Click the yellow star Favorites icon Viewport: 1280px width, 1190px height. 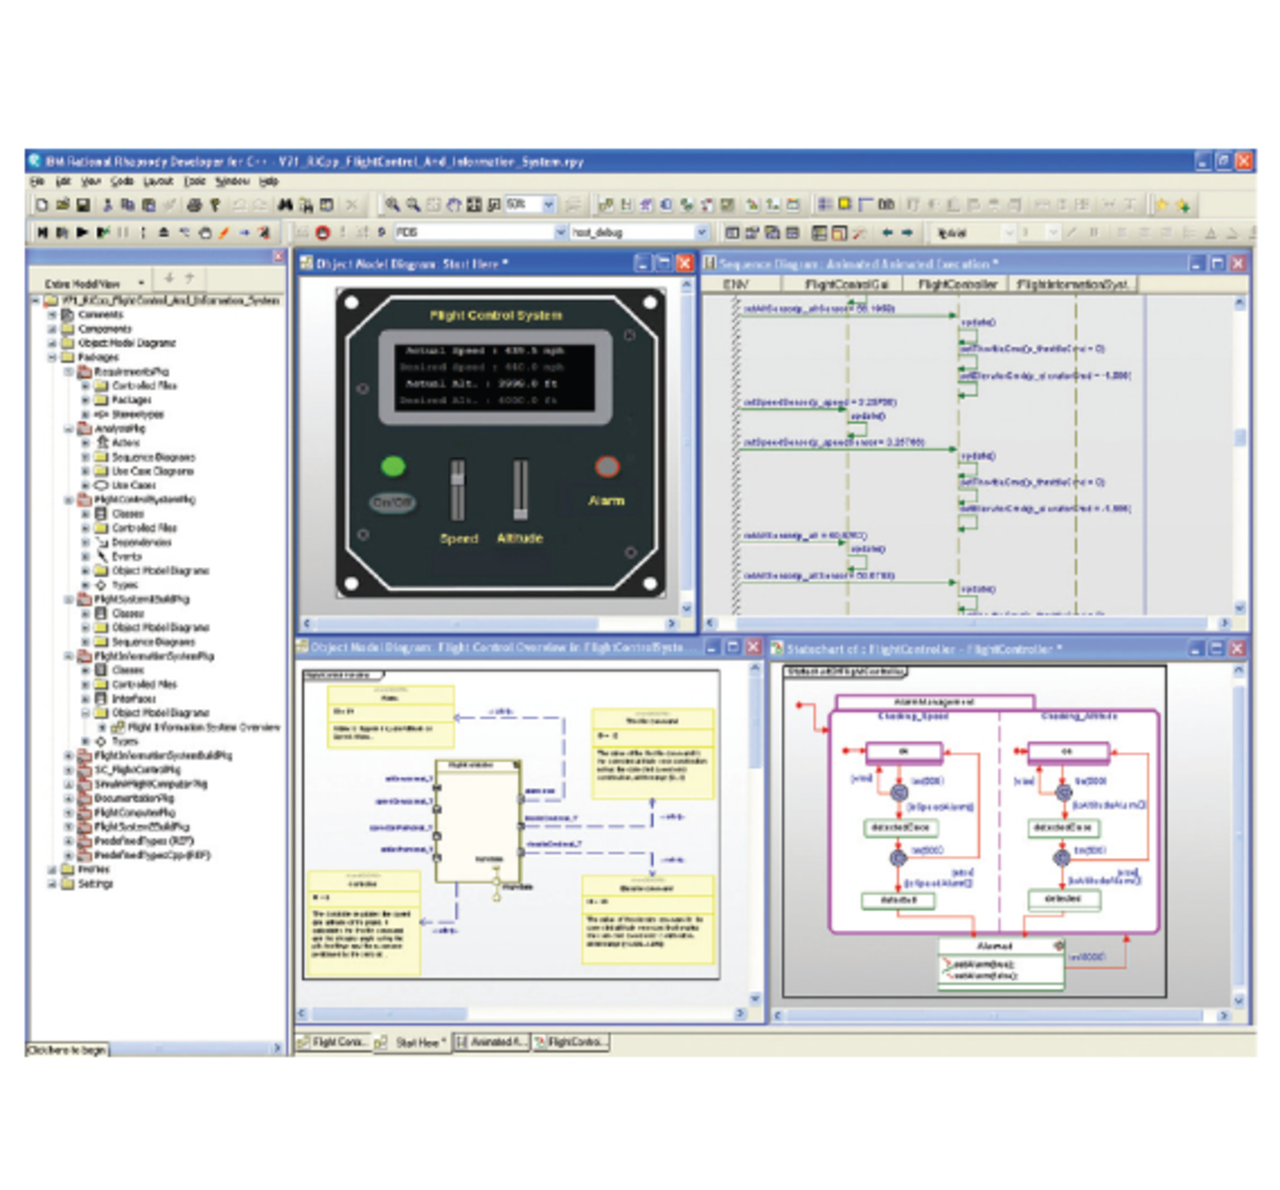(1162, 205)
